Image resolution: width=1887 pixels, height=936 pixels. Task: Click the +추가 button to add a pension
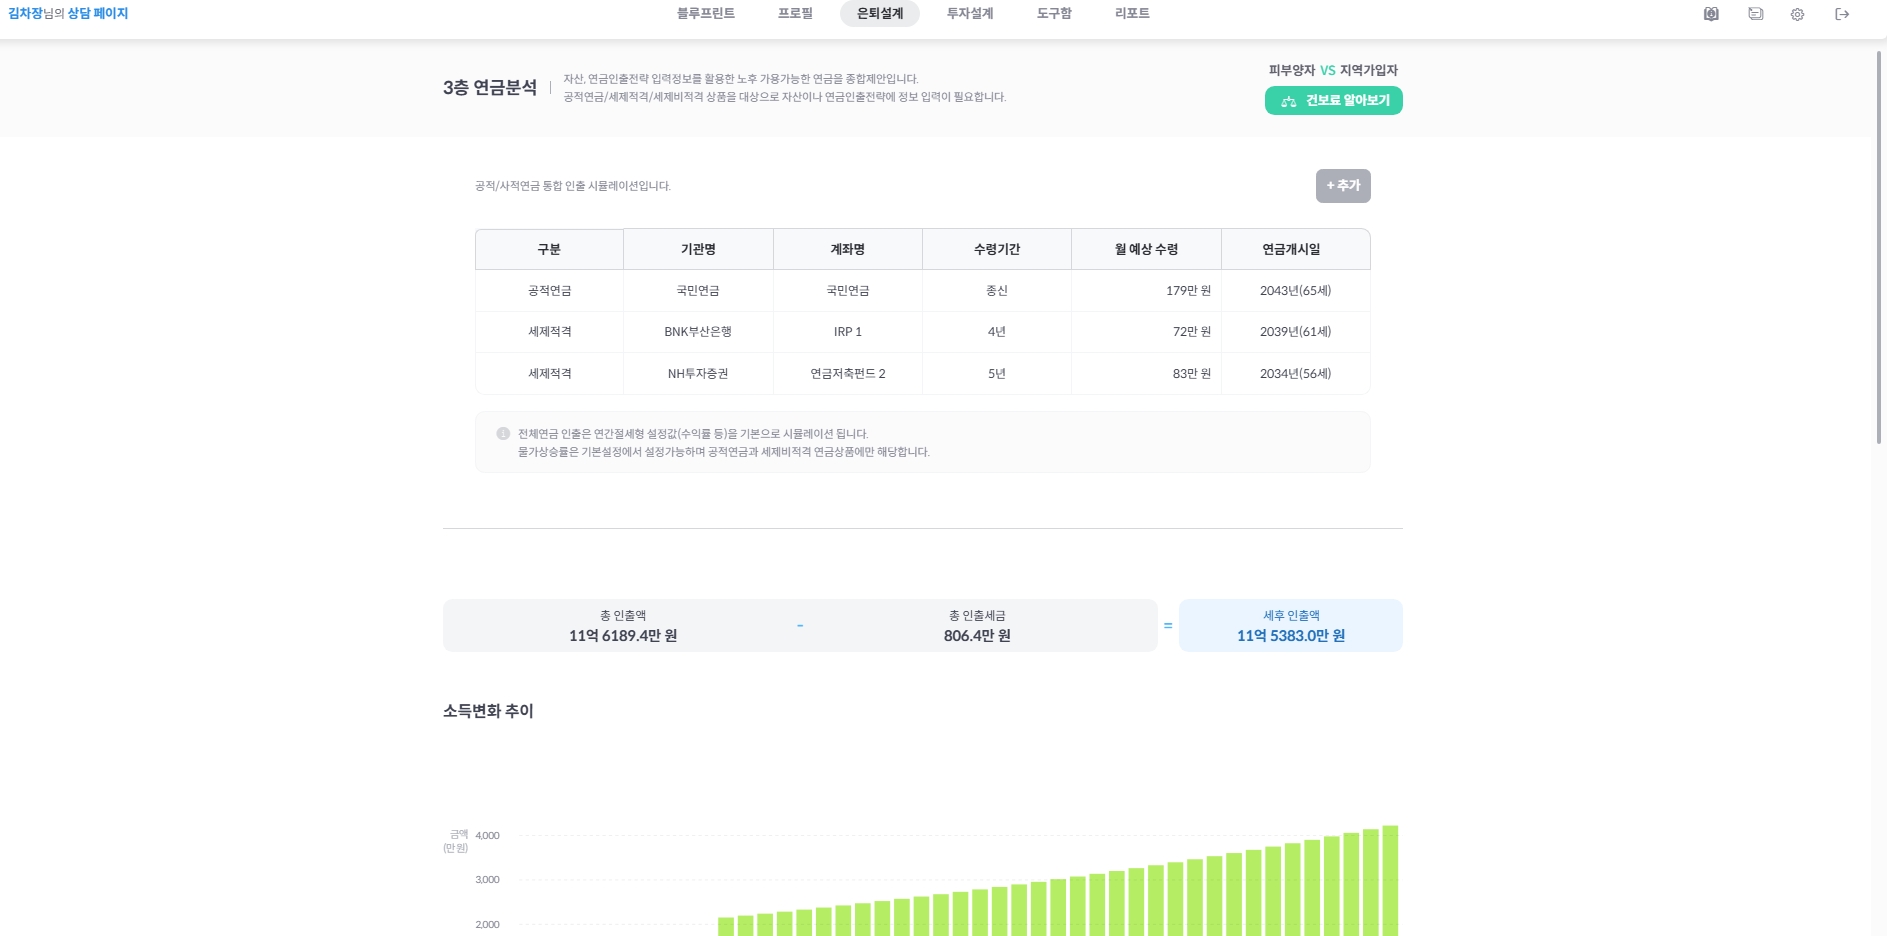tap(1343, 186)
